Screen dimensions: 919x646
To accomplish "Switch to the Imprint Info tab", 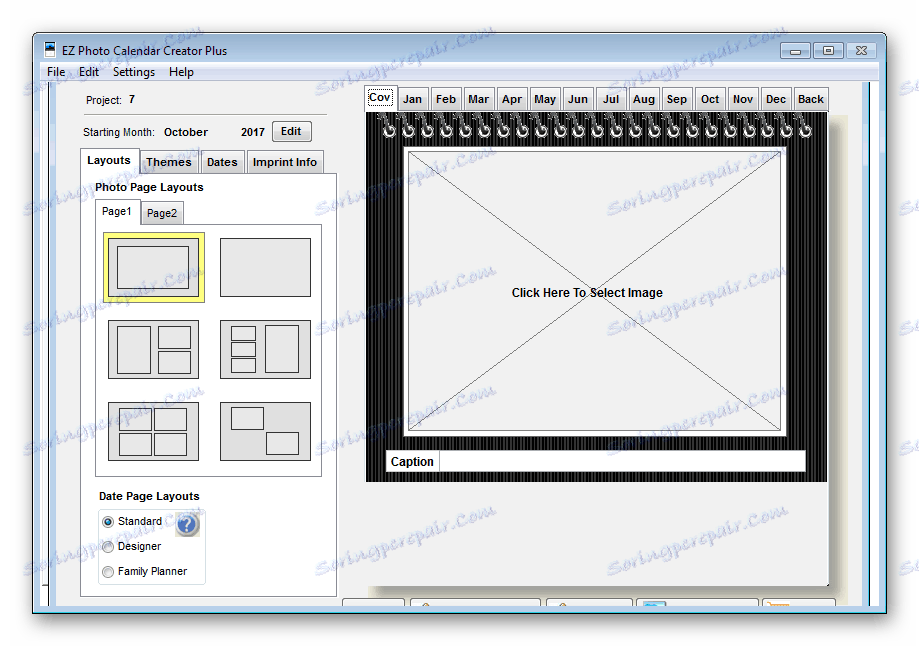I will tap(285, 162).
